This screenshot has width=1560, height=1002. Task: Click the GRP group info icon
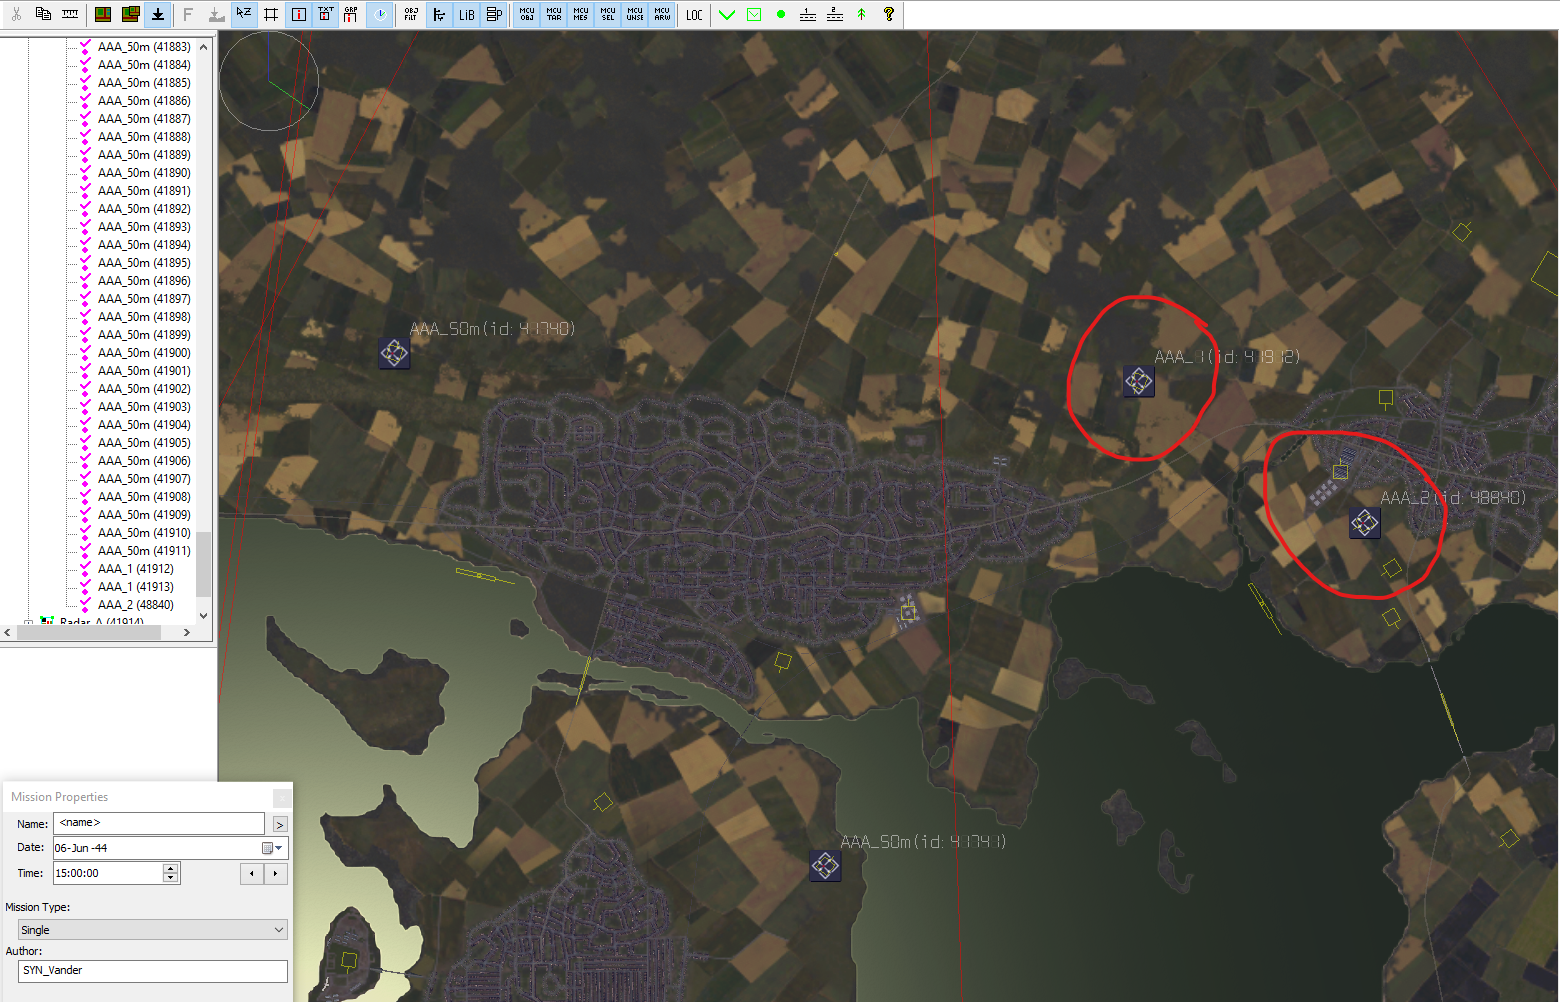pos(351,14)
